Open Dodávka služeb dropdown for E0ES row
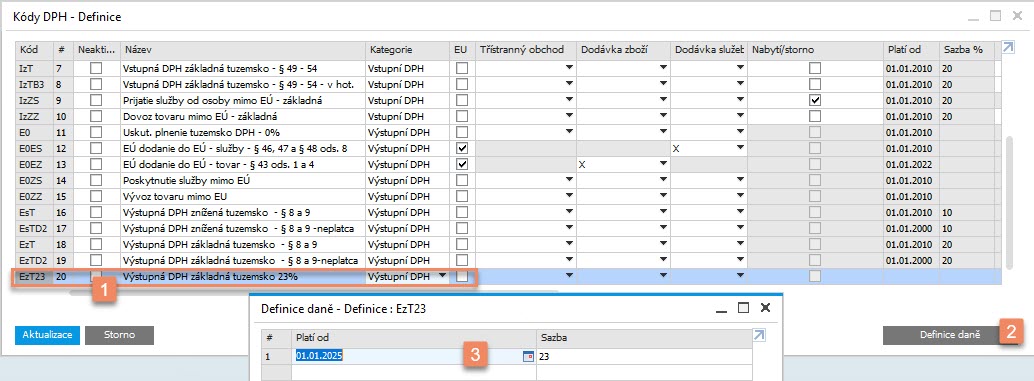 [741, 148]
